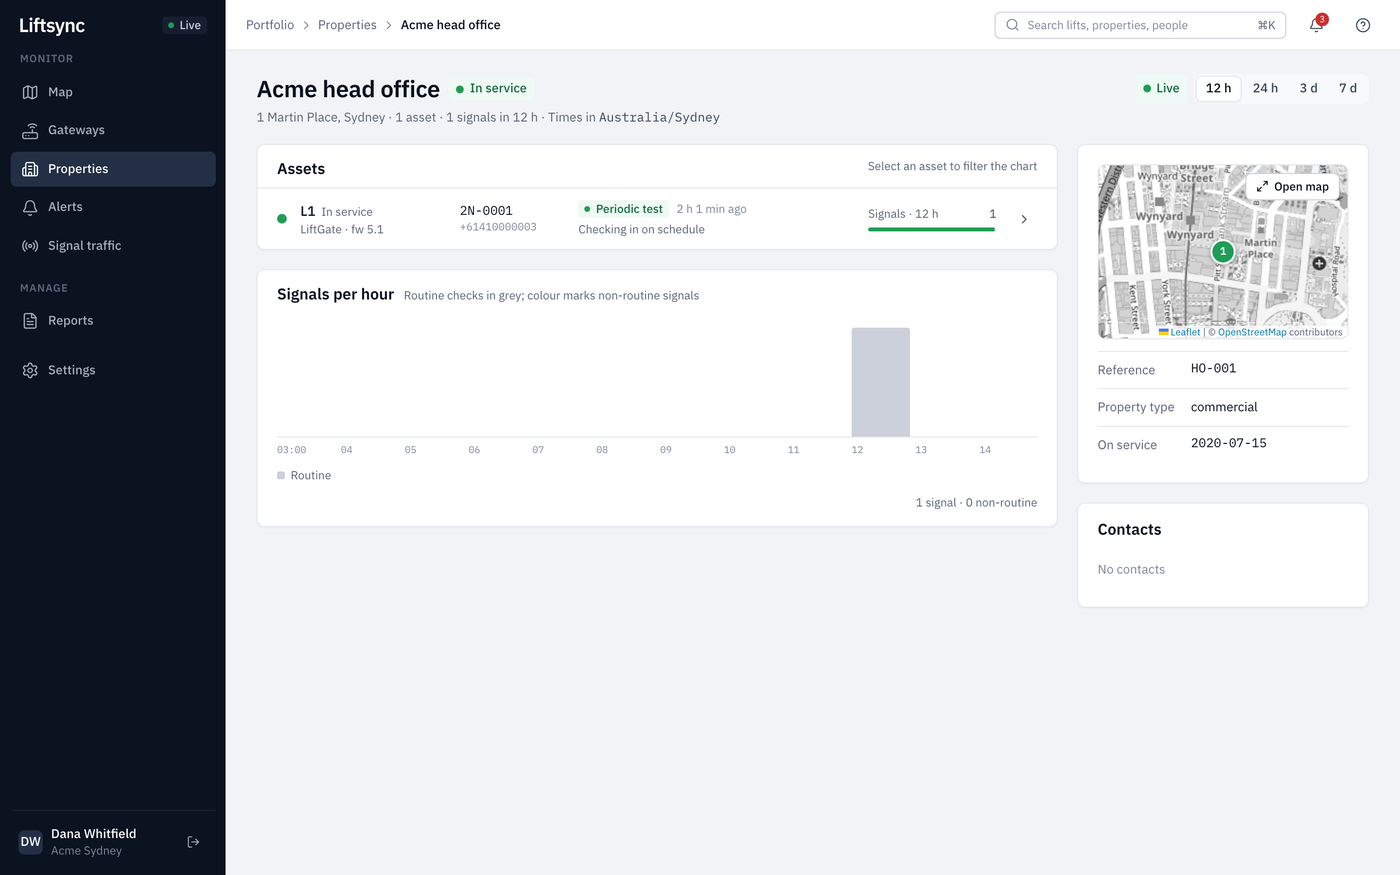Click the Periodic test badge
This screenshot has width=1400, height=875.
622,209
